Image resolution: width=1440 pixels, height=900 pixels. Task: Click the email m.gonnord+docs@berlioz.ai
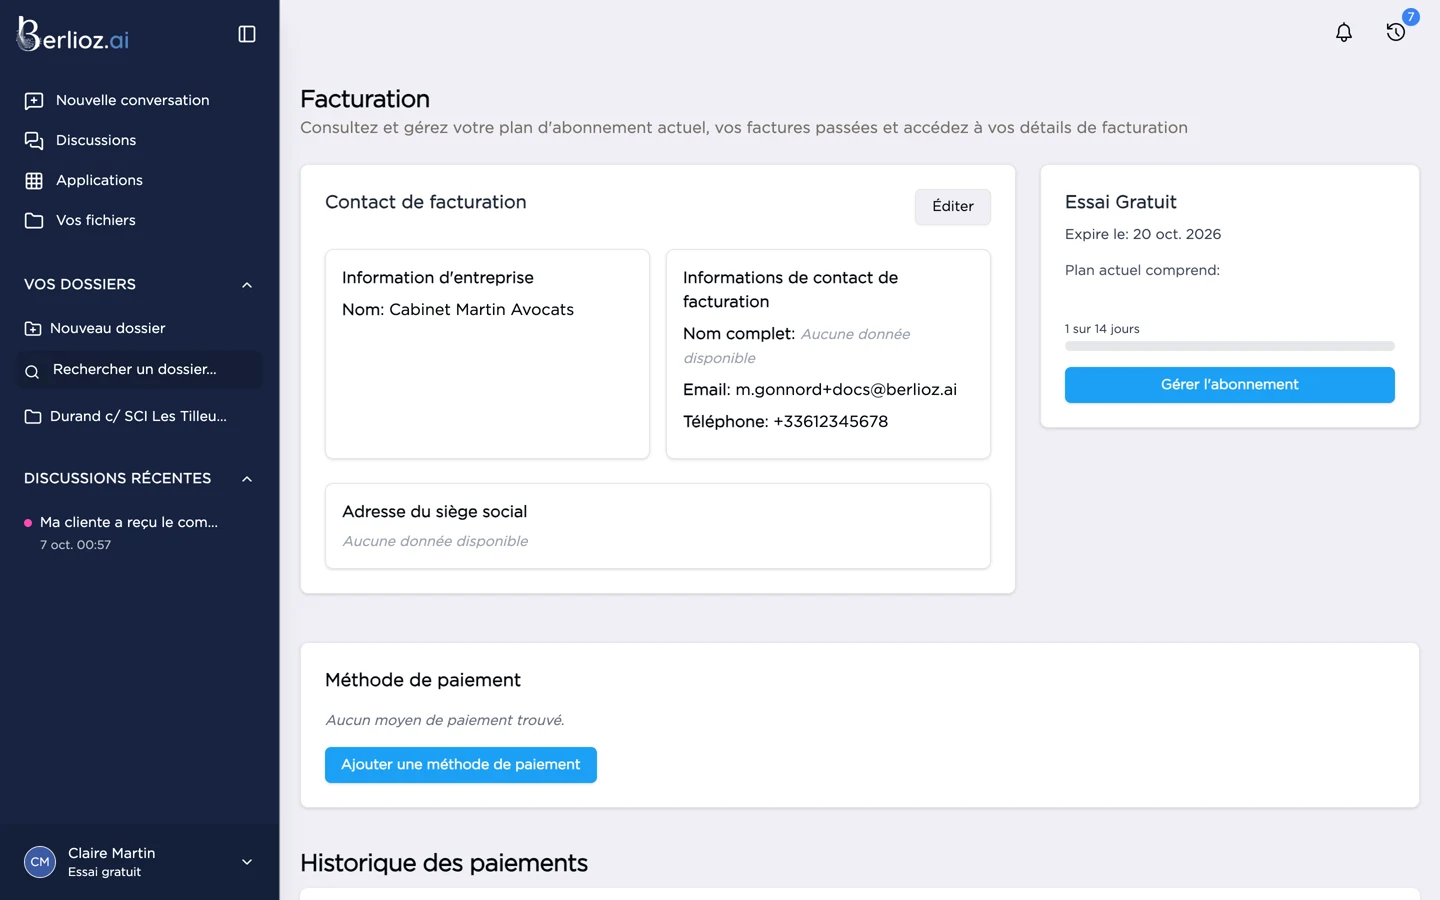click(x=846, y=390)
